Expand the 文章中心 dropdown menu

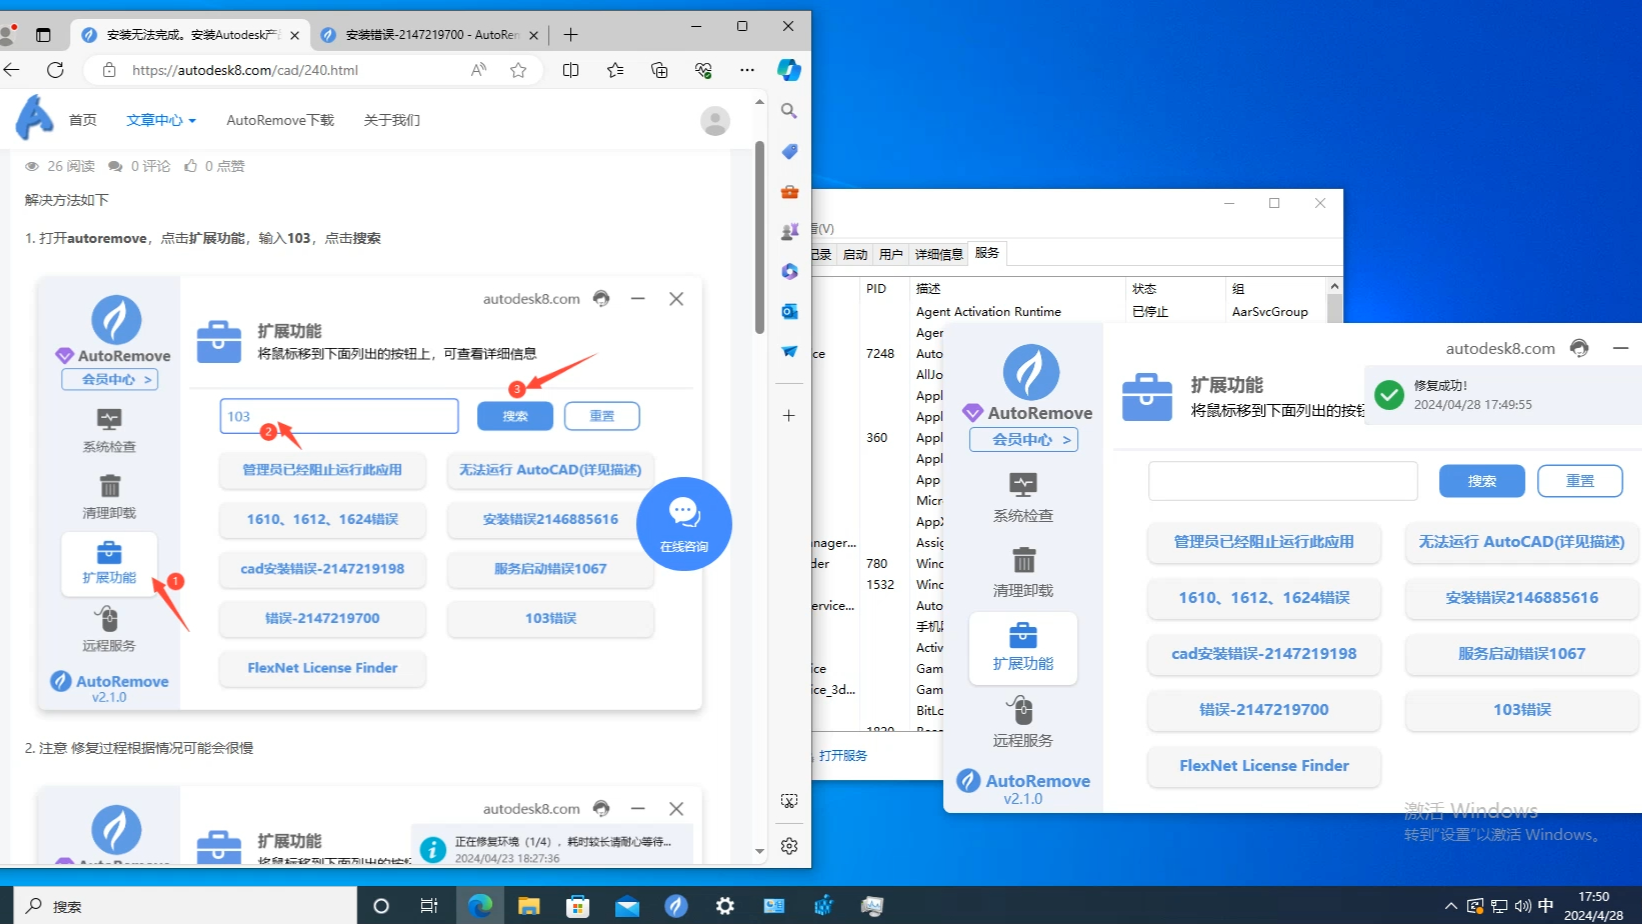161,120
